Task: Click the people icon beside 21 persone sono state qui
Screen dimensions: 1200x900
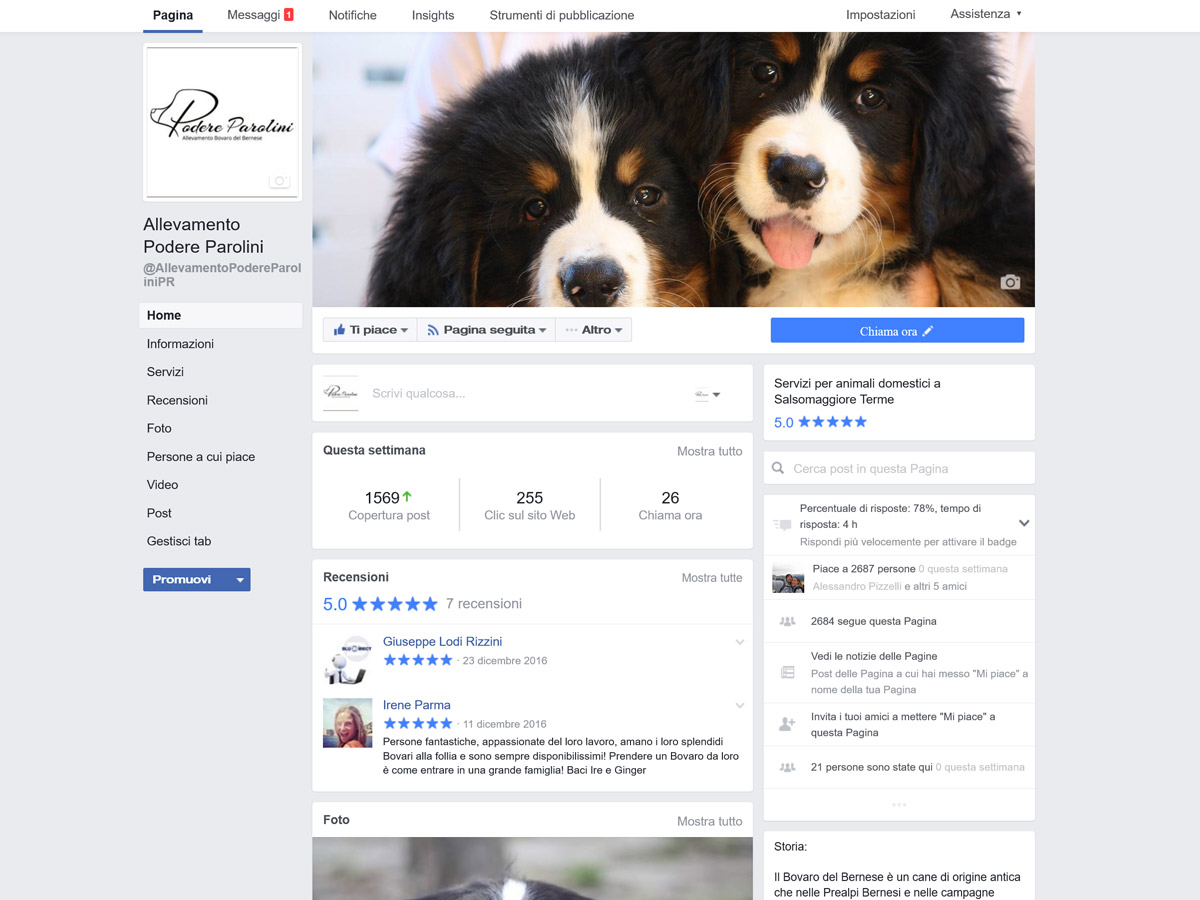Action: tap(787, 767)
